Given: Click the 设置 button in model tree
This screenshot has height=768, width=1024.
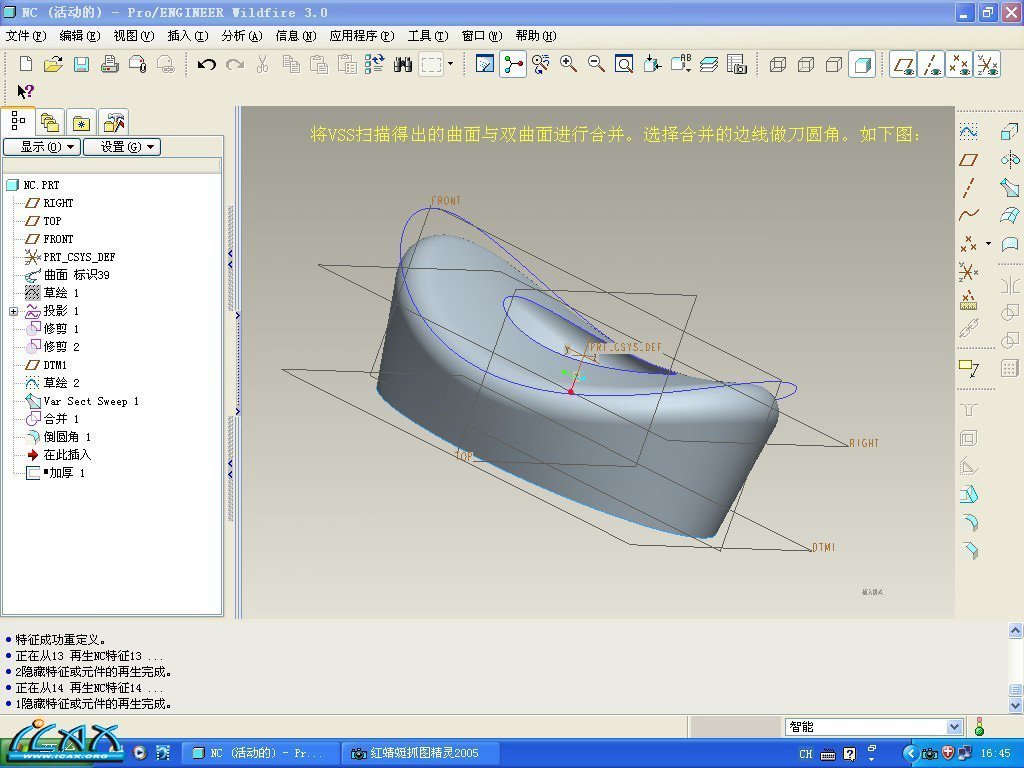Looking at the screenshot, I should 121,147.
